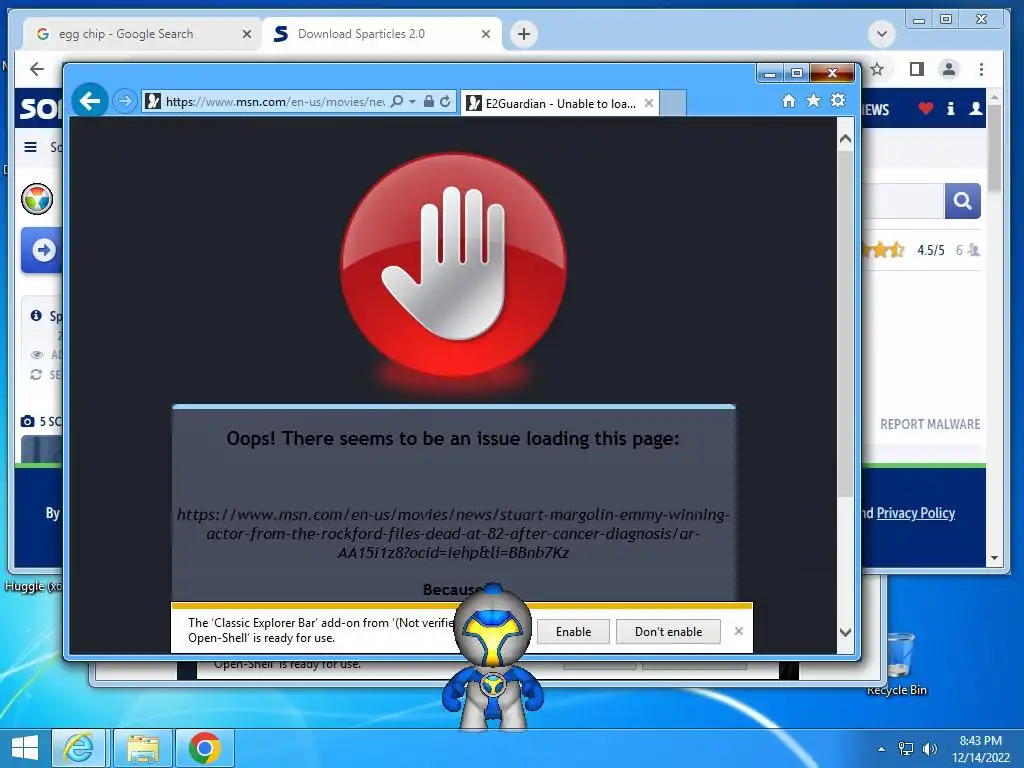Open File Explorer from taskbar
The image size is (1024, 768).
click(143, 748)
